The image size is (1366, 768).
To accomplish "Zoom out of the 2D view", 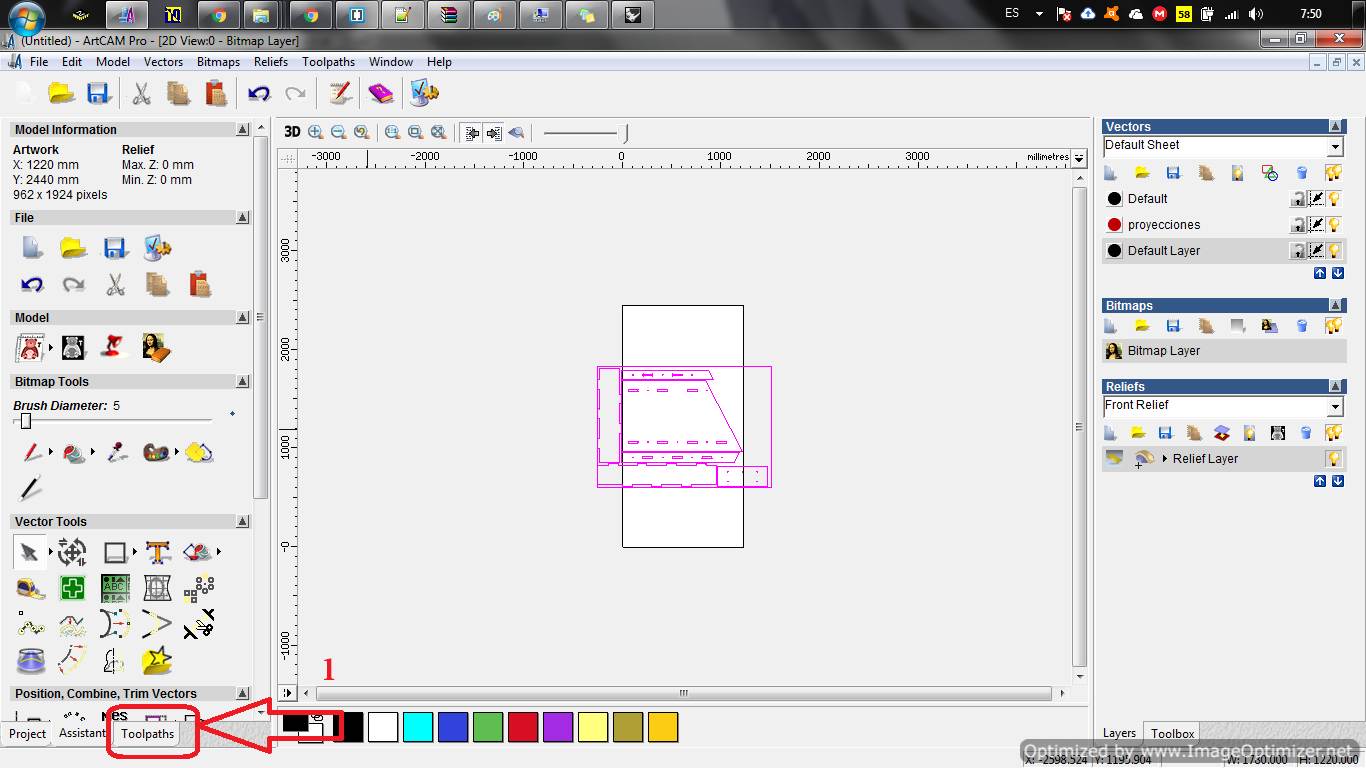I will [x=338, y=132].
